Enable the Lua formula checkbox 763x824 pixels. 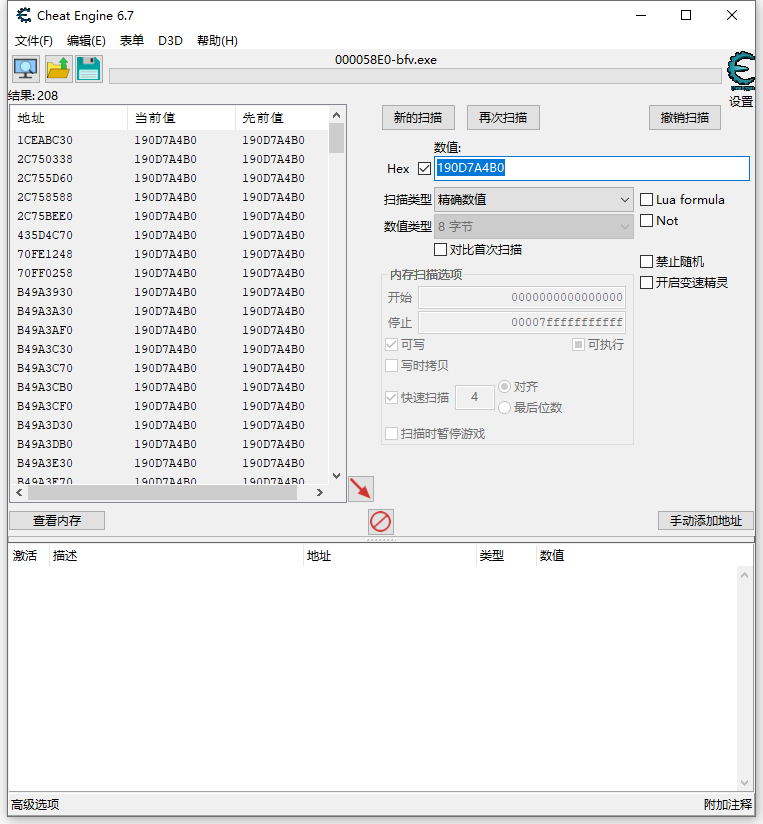click(646, 200)
